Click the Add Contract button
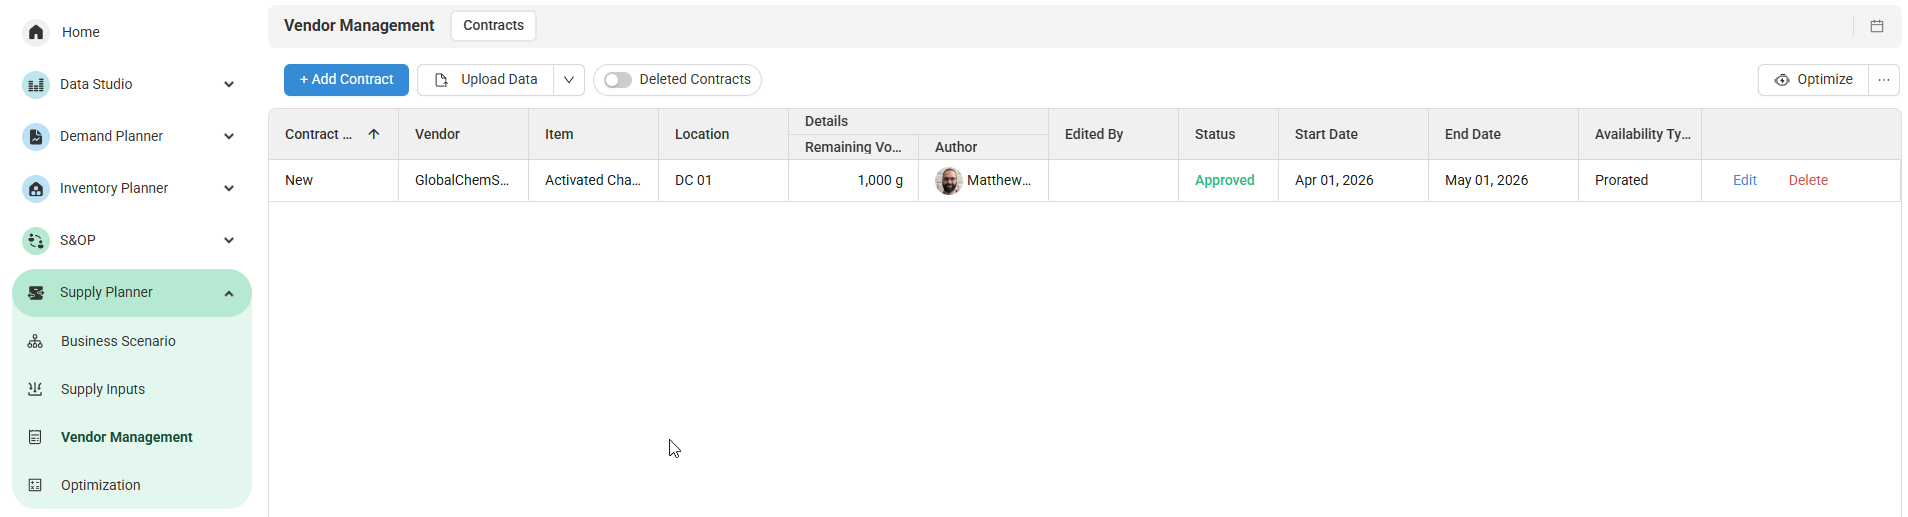This screenshot has height=517, width=1908. pos(346,80)
